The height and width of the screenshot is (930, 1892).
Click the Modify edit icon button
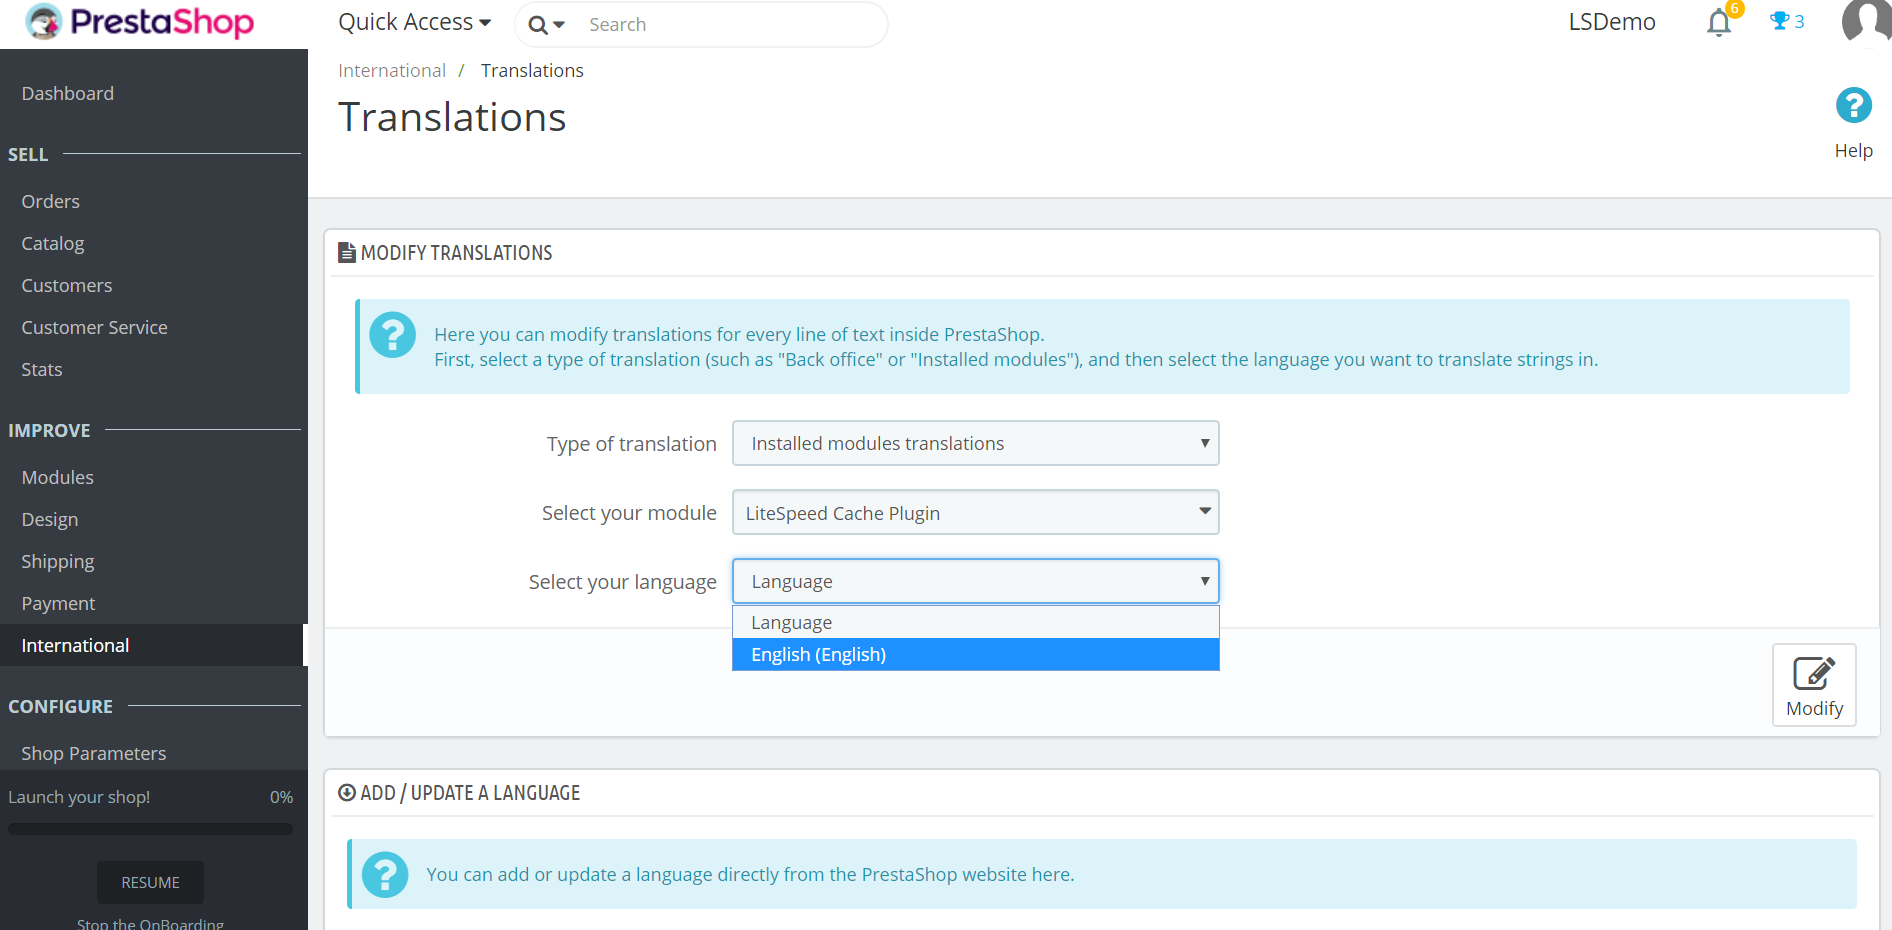click(1814, 685)
